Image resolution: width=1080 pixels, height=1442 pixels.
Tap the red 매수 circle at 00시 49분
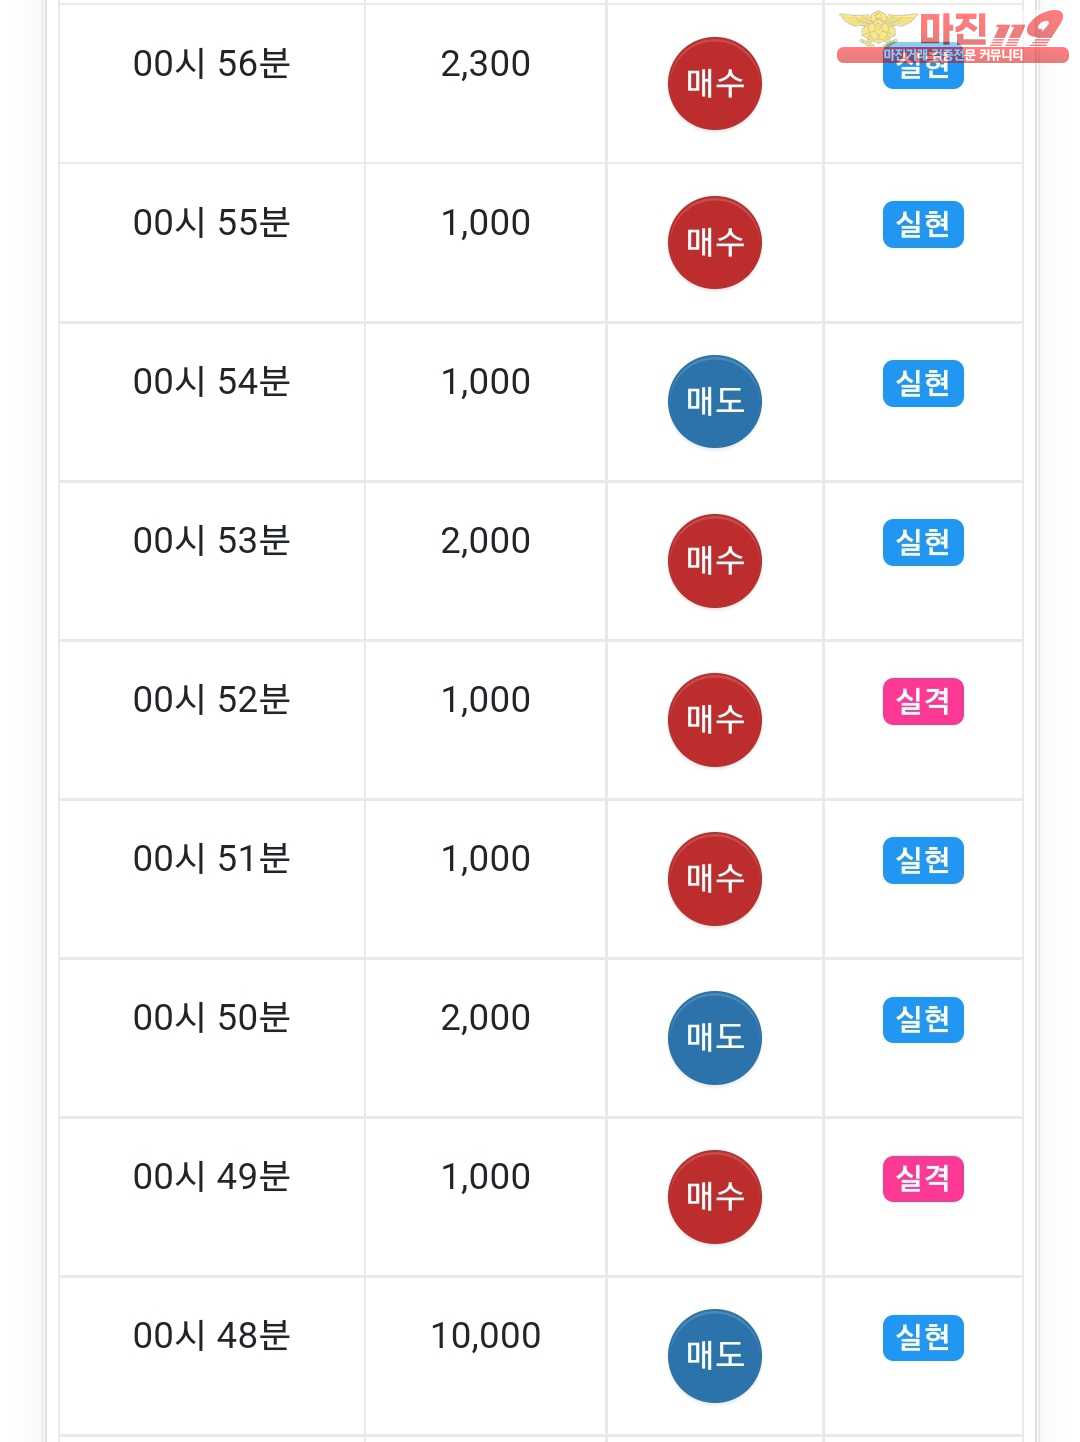click(714, 1197)
